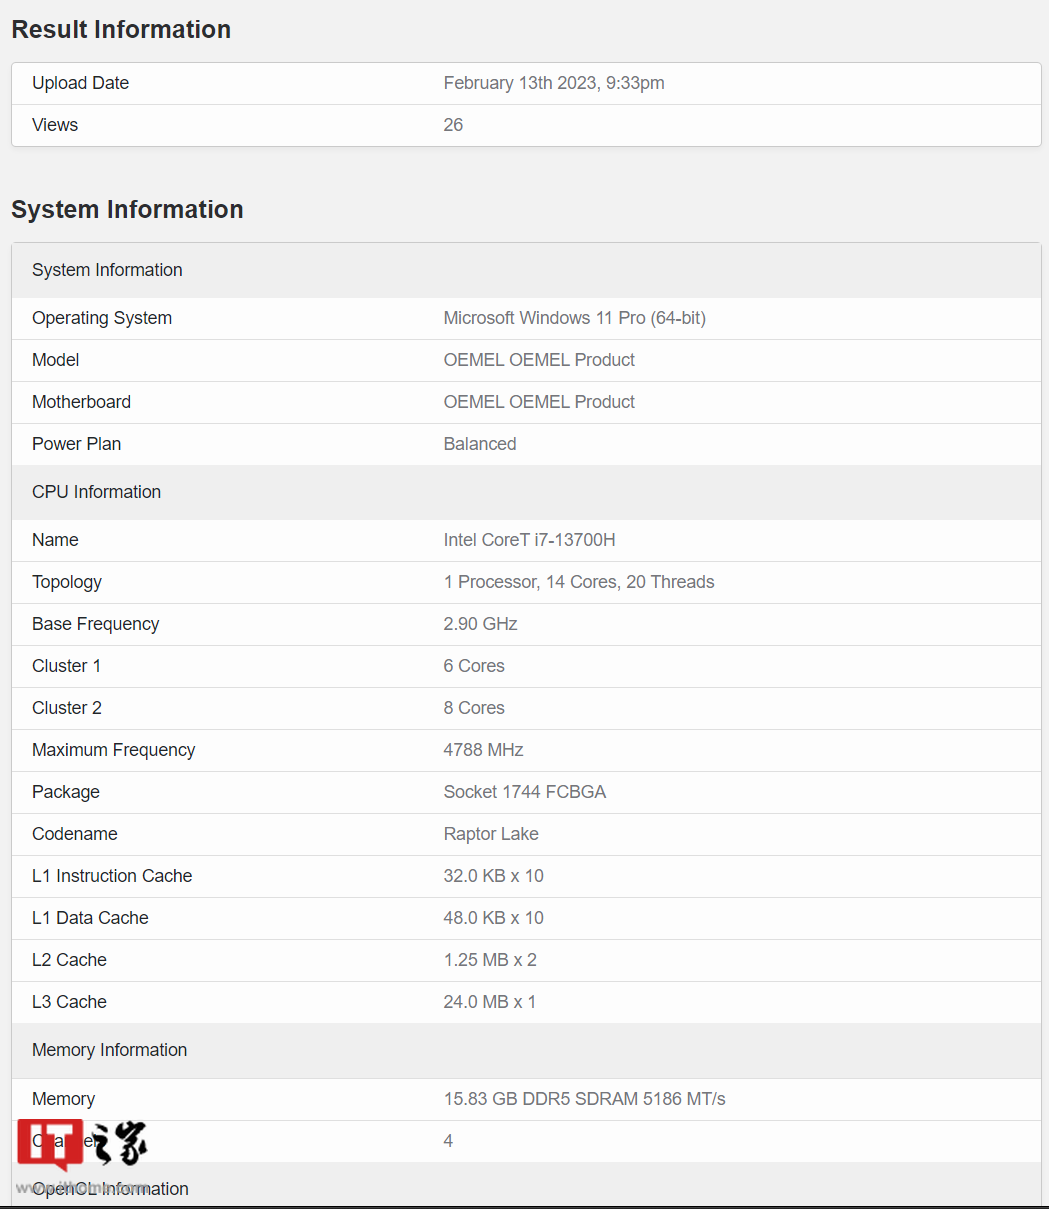Select Package value Socket 1744 FCBGA
The width and height of the screenshot is (1049, 1209).
click(x=525, y=792)
